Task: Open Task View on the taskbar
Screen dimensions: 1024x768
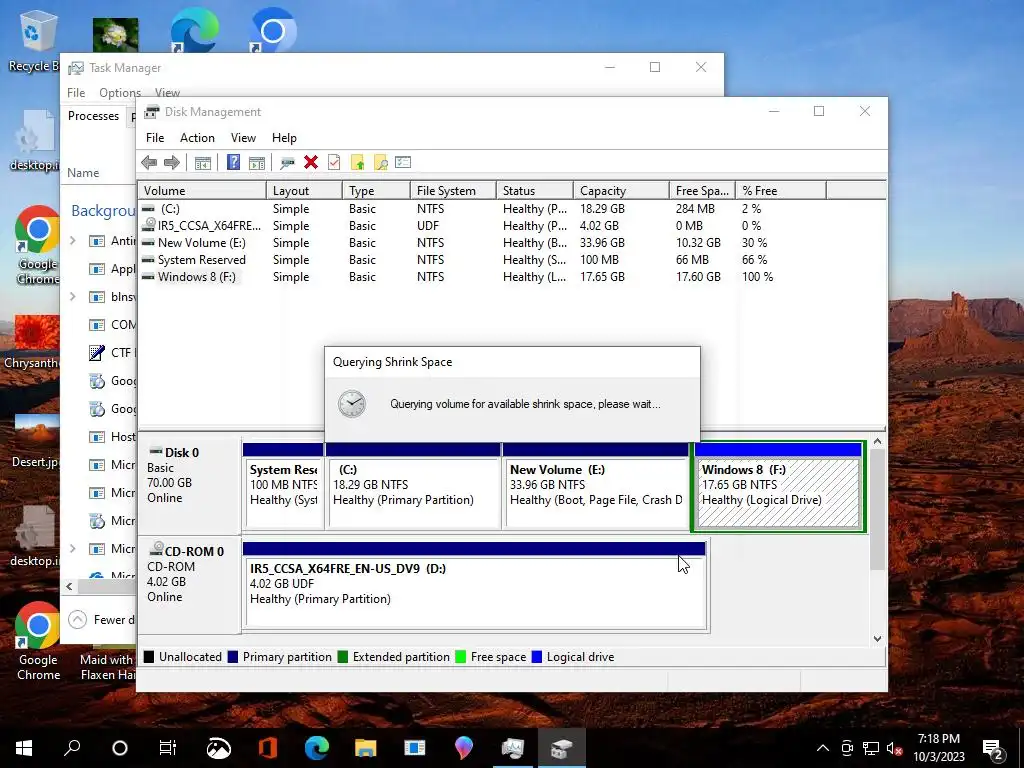Action: [x=168, y=748]
